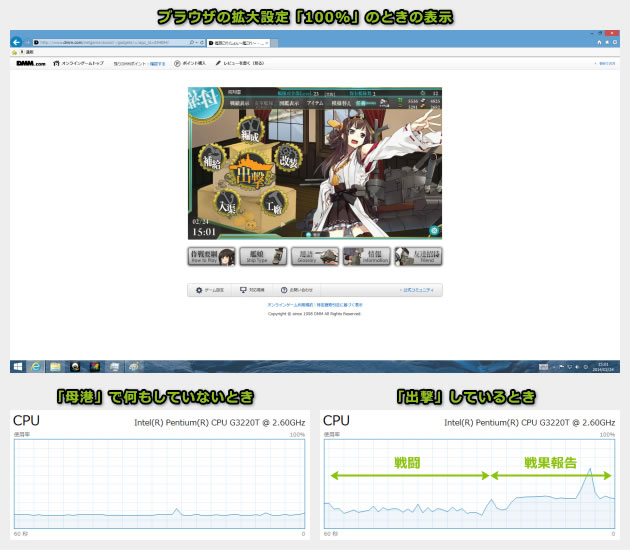This screenshot has width=630, height=550.
Task: Click the address bar search magnifier icon
Action: click(192, 43)
